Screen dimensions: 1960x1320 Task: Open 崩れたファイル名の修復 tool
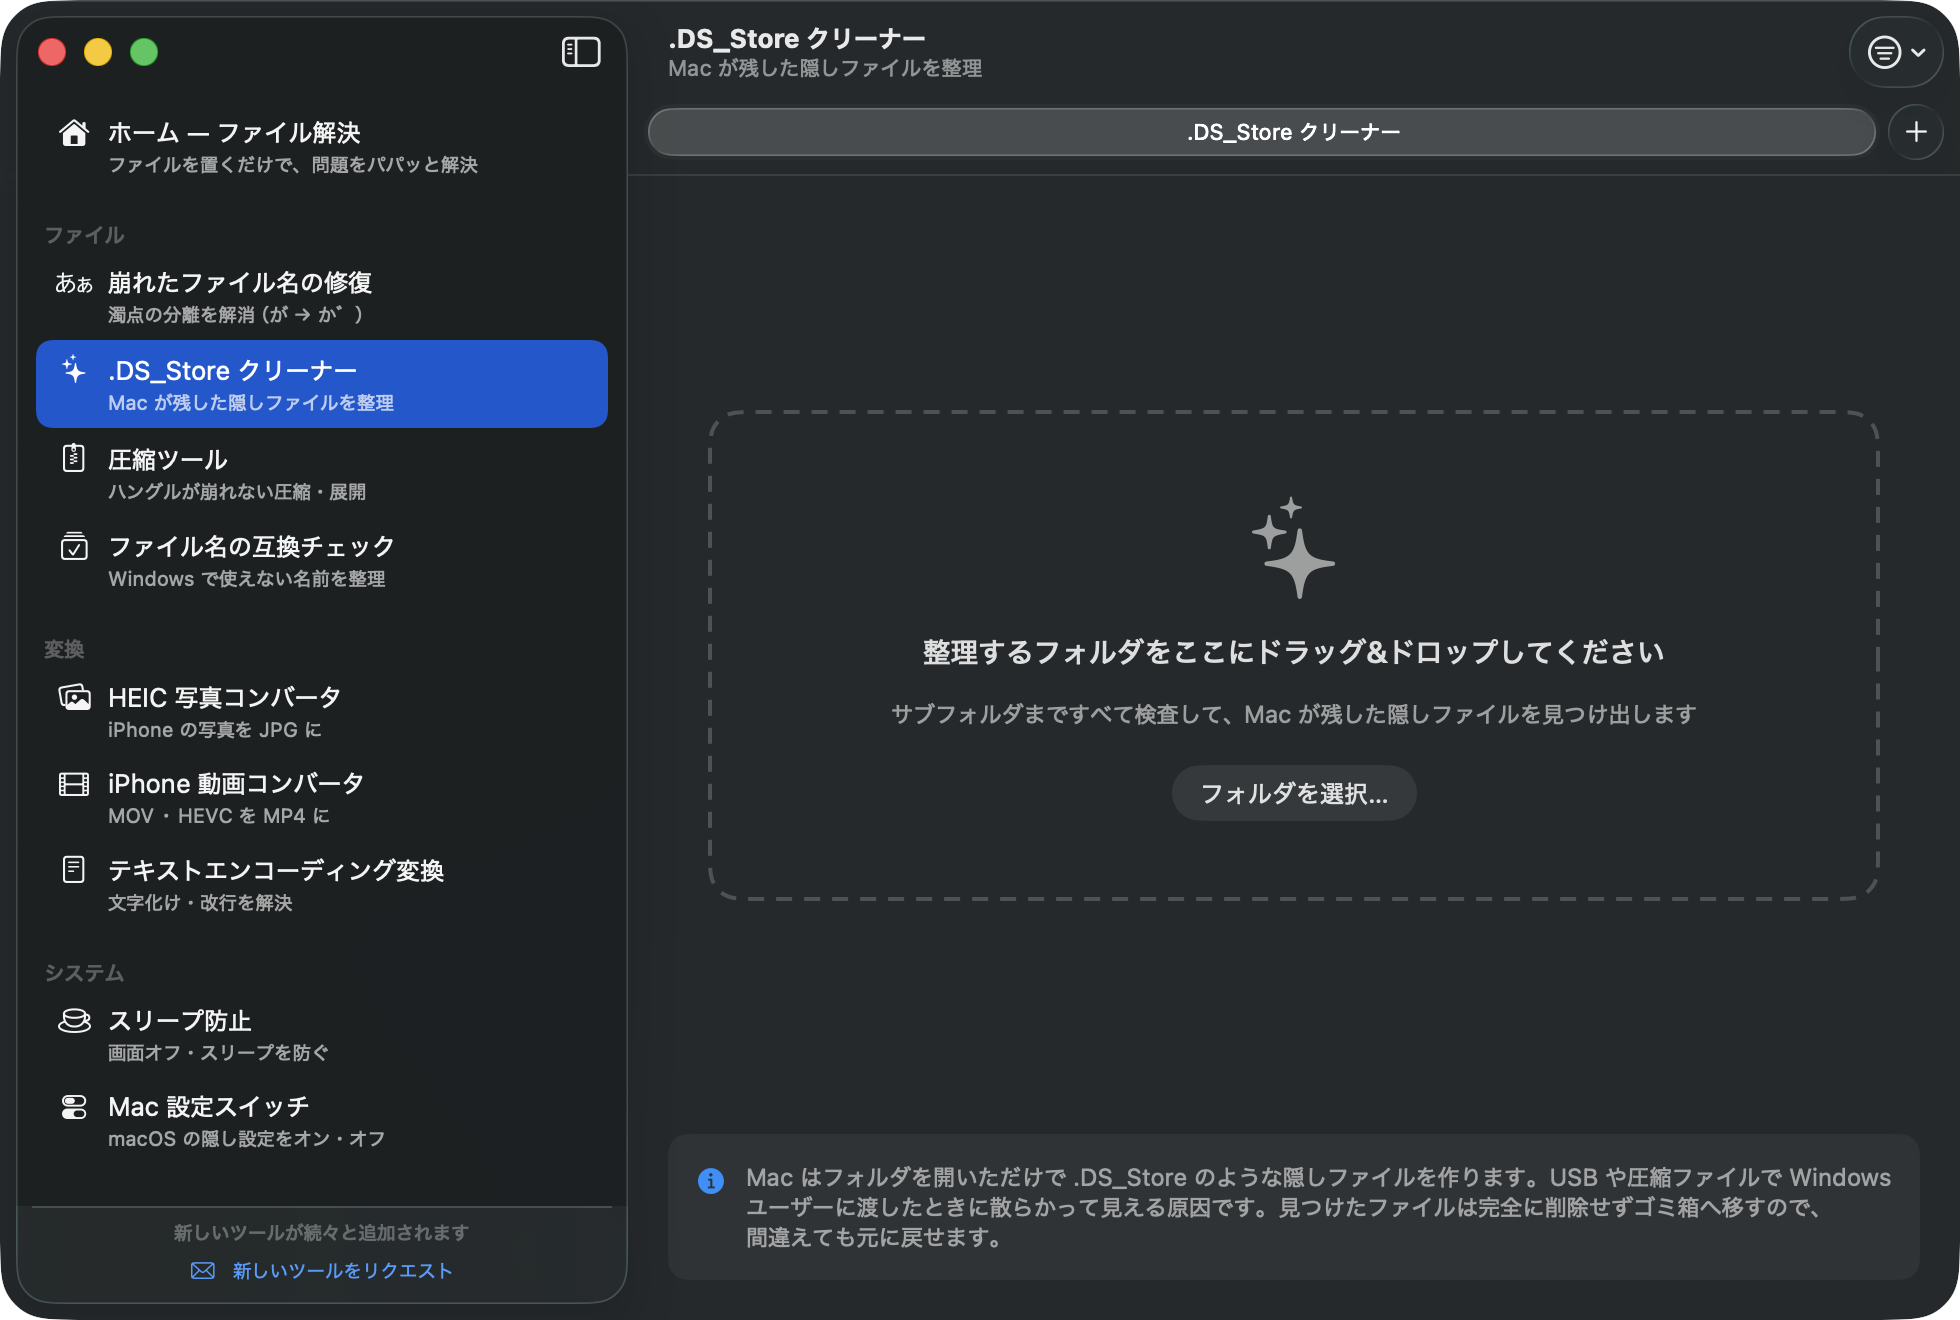[x=322, y=297]
